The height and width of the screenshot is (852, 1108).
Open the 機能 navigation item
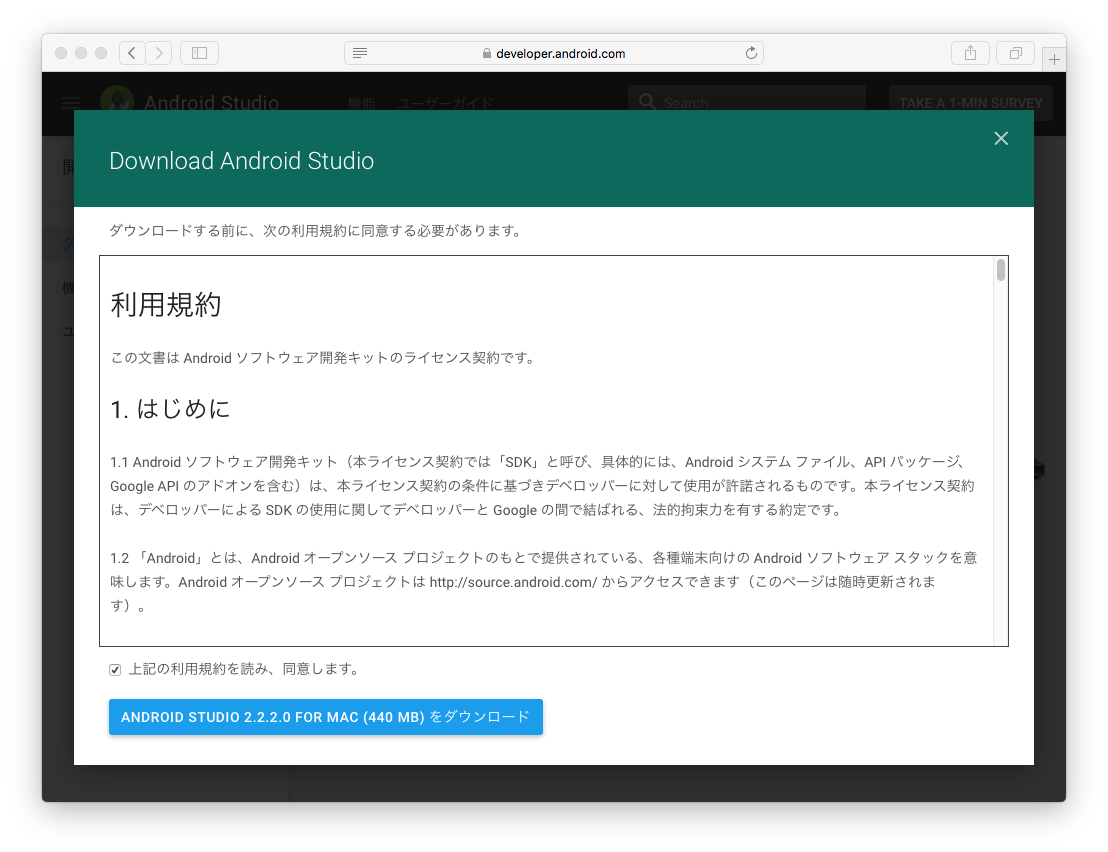[362, 104]
